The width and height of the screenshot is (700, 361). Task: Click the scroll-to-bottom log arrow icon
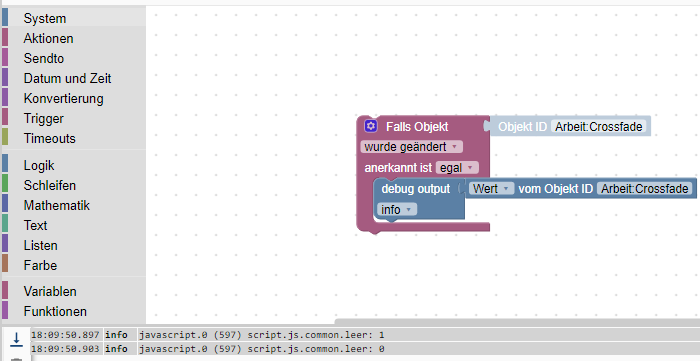tap(16, 339)
